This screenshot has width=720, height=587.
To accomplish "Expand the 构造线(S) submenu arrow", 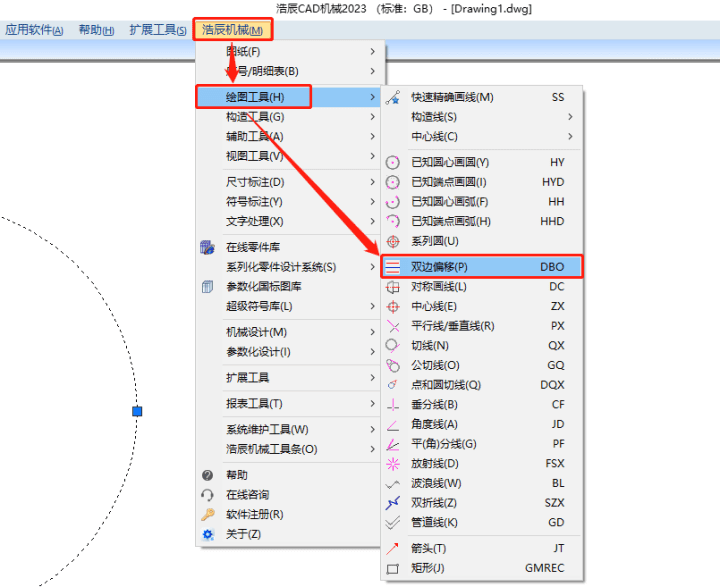I will 570,117.
